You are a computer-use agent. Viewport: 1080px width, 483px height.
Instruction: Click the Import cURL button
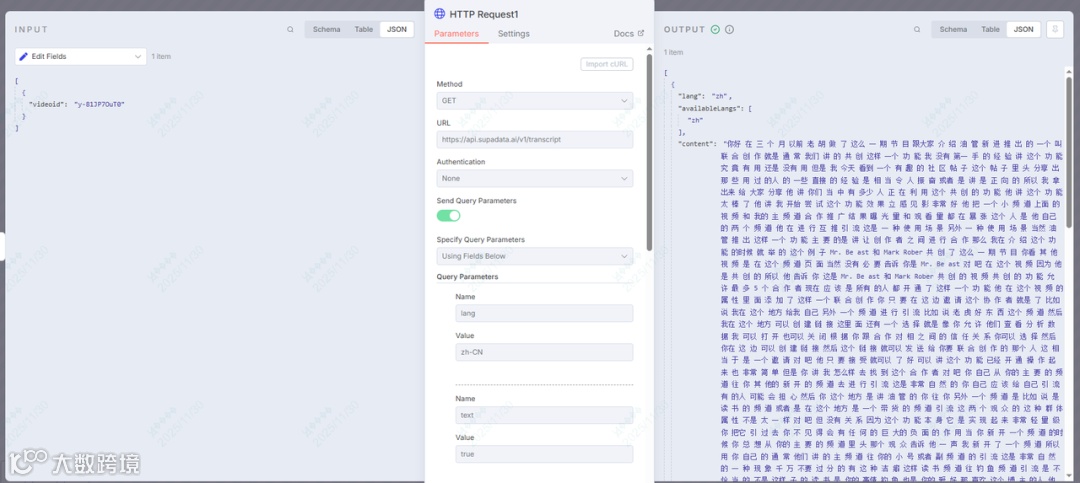point(607,64)
